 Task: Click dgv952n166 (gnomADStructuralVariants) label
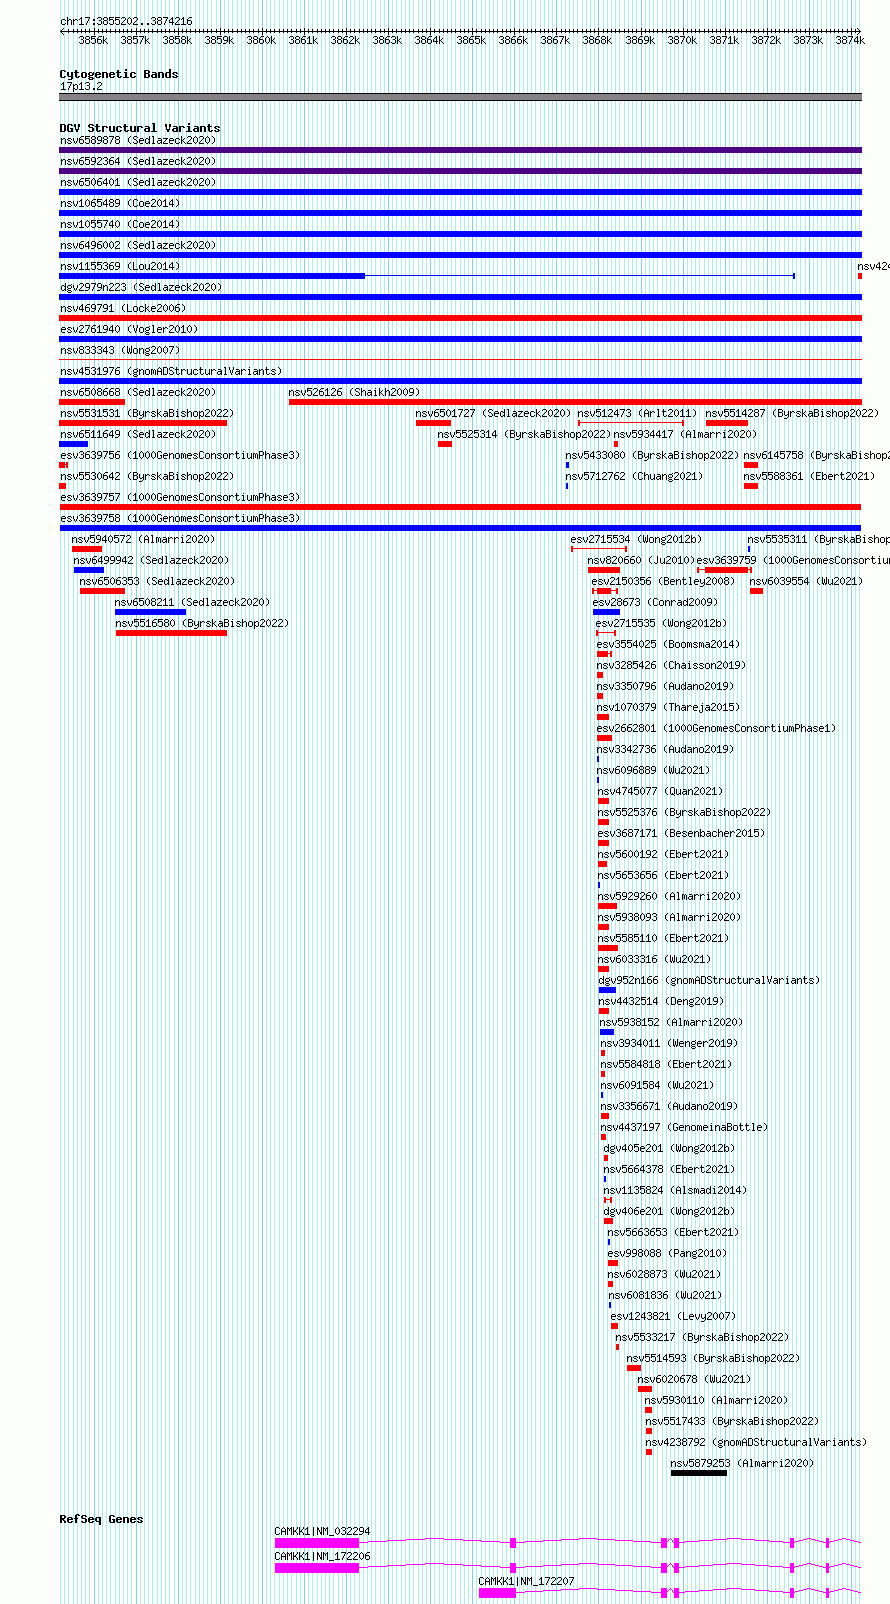(709, 980)
